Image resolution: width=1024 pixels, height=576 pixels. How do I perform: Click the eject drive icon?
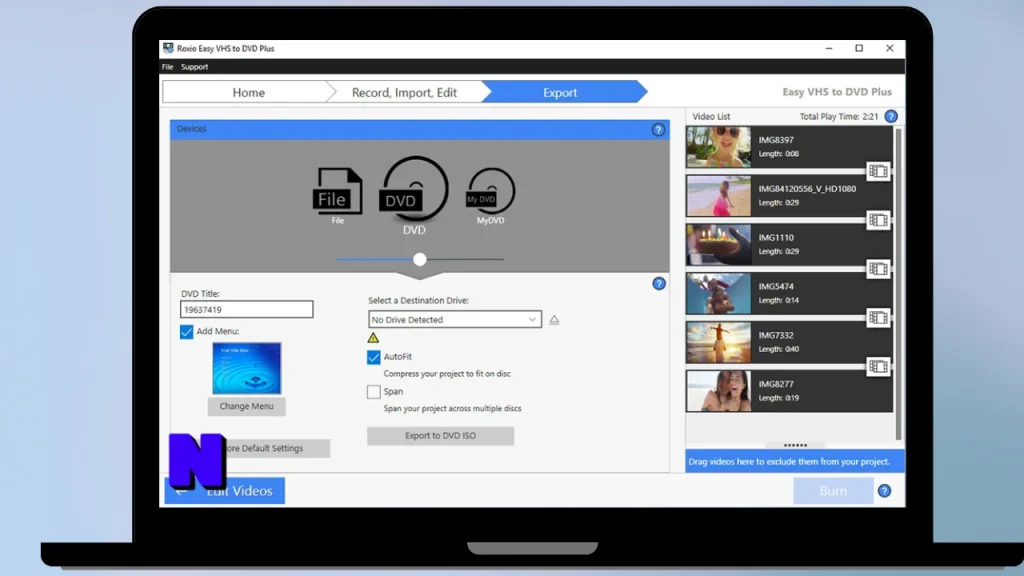554,319
